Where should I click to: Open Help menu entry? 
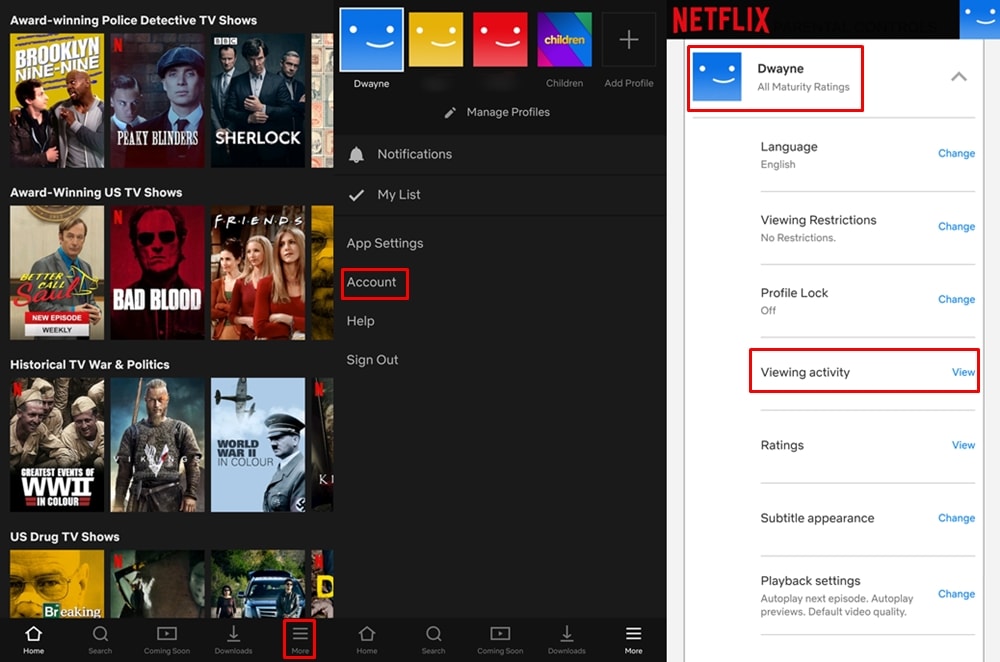point(360,321)
